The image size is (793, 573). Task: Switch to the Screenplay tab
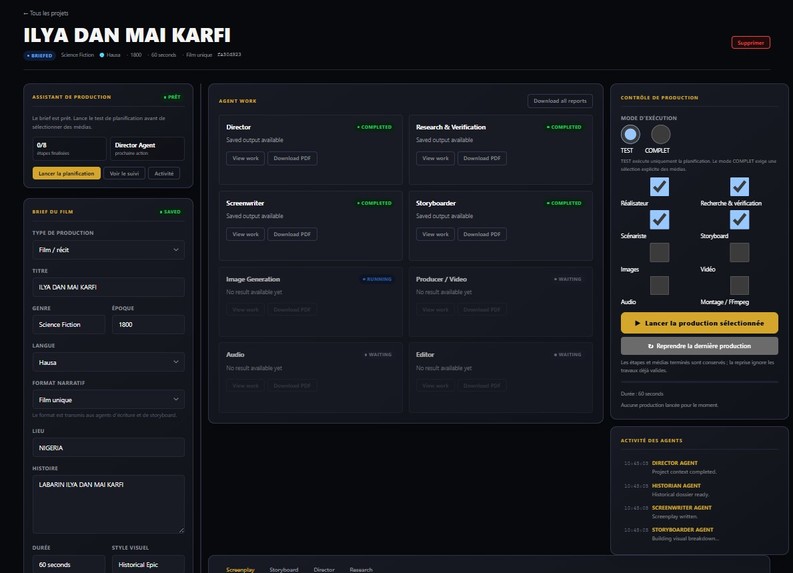[240, 569]
